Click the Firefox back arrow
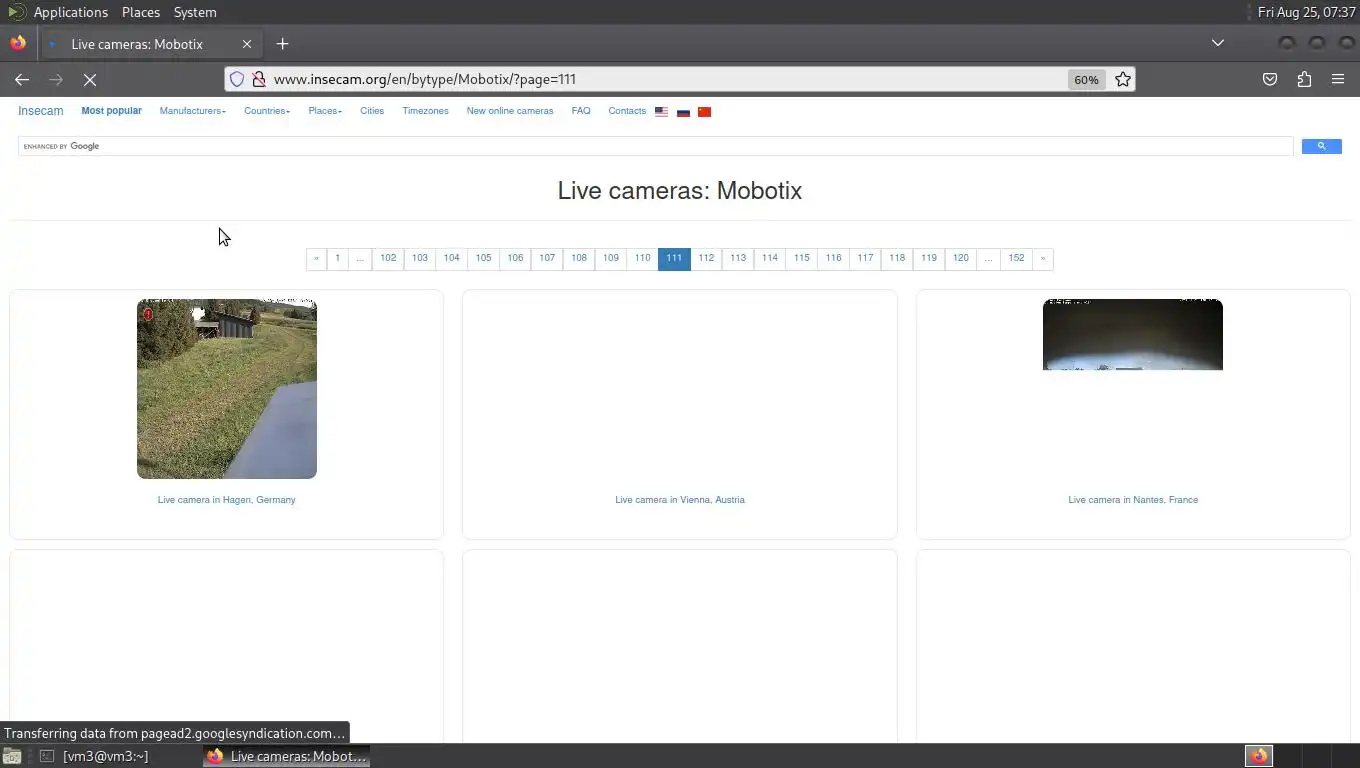Screen dimensions: 1360x768 coord(22,79)
